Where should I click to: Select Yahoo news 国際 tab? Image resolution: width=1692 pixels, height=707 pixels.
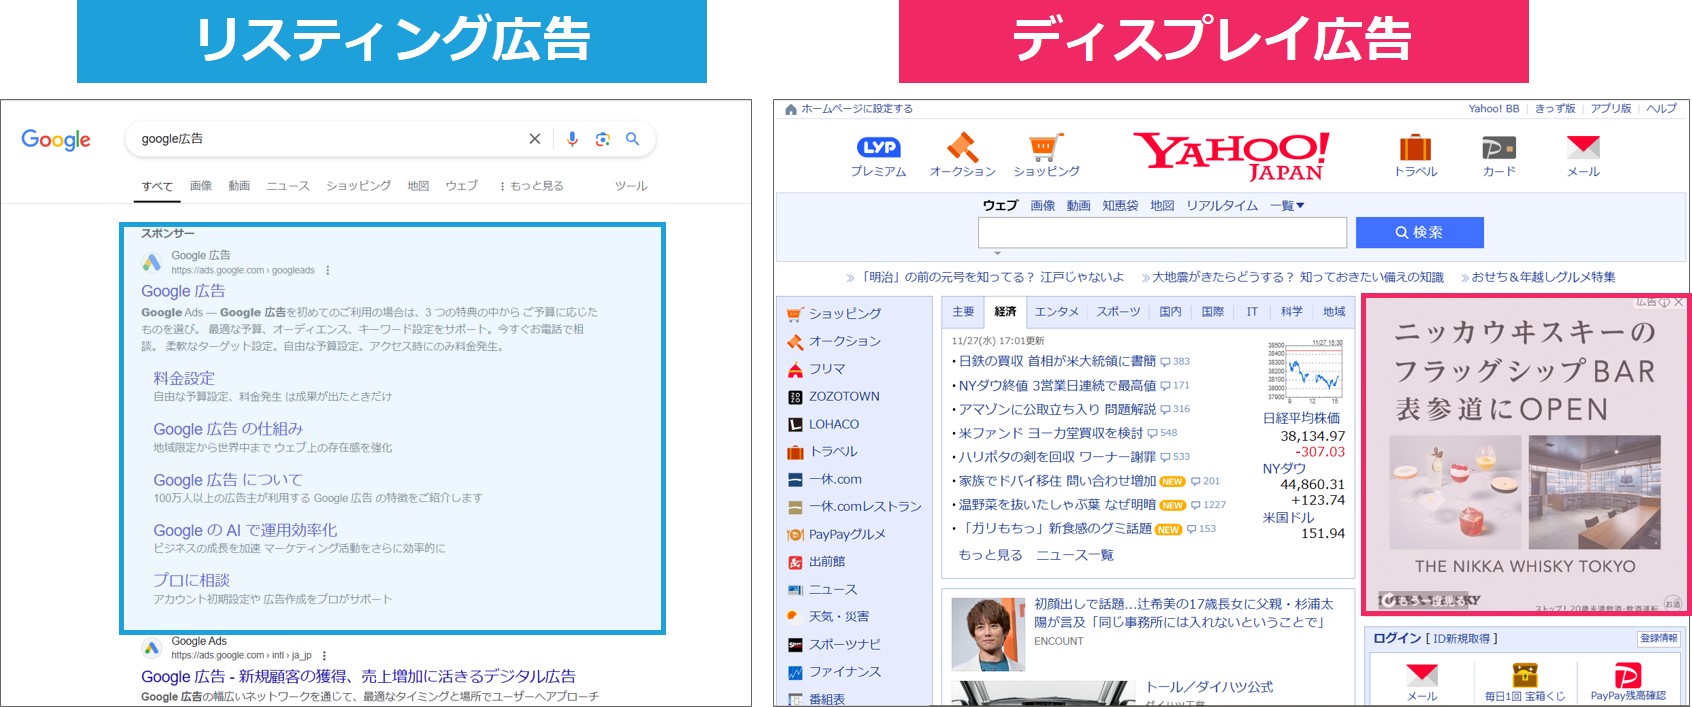1213,312
